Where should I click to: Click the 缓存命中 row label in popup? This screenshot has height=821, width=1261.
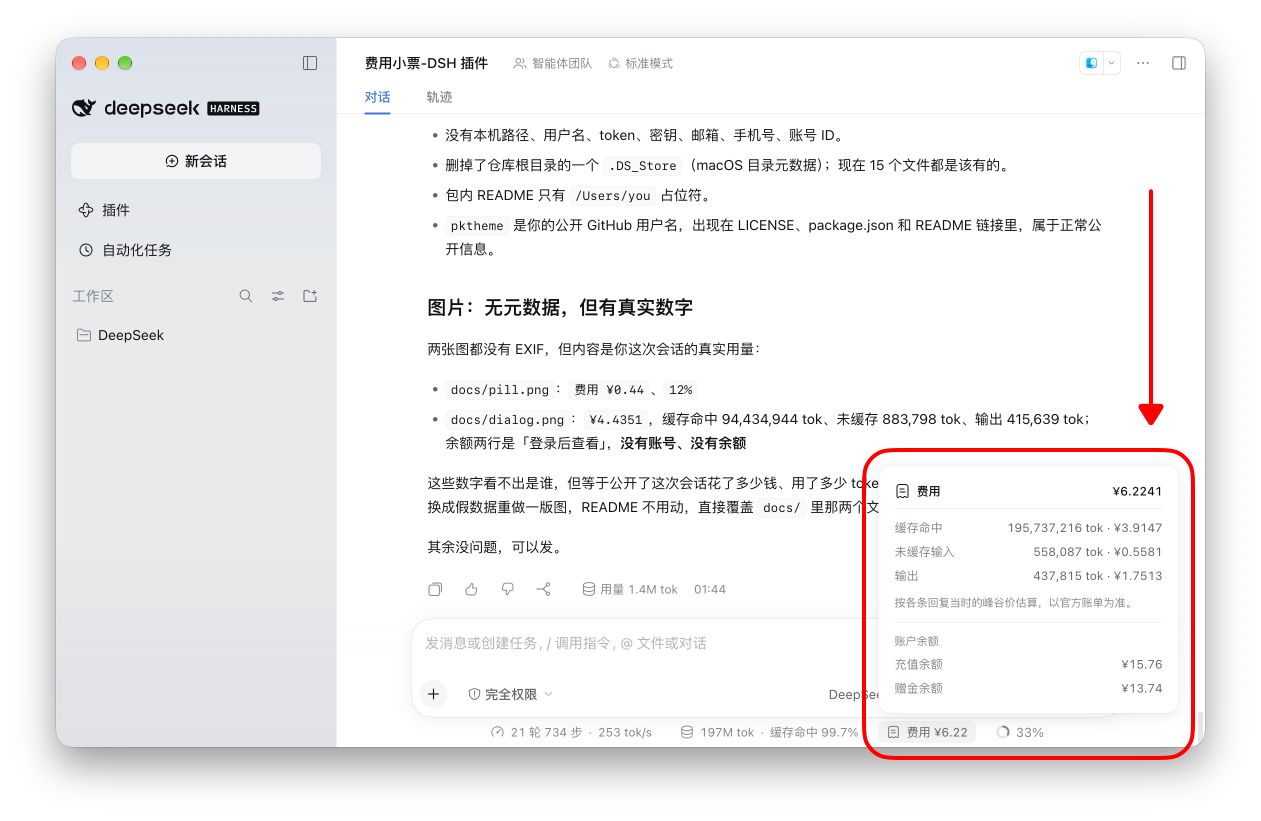918,527
